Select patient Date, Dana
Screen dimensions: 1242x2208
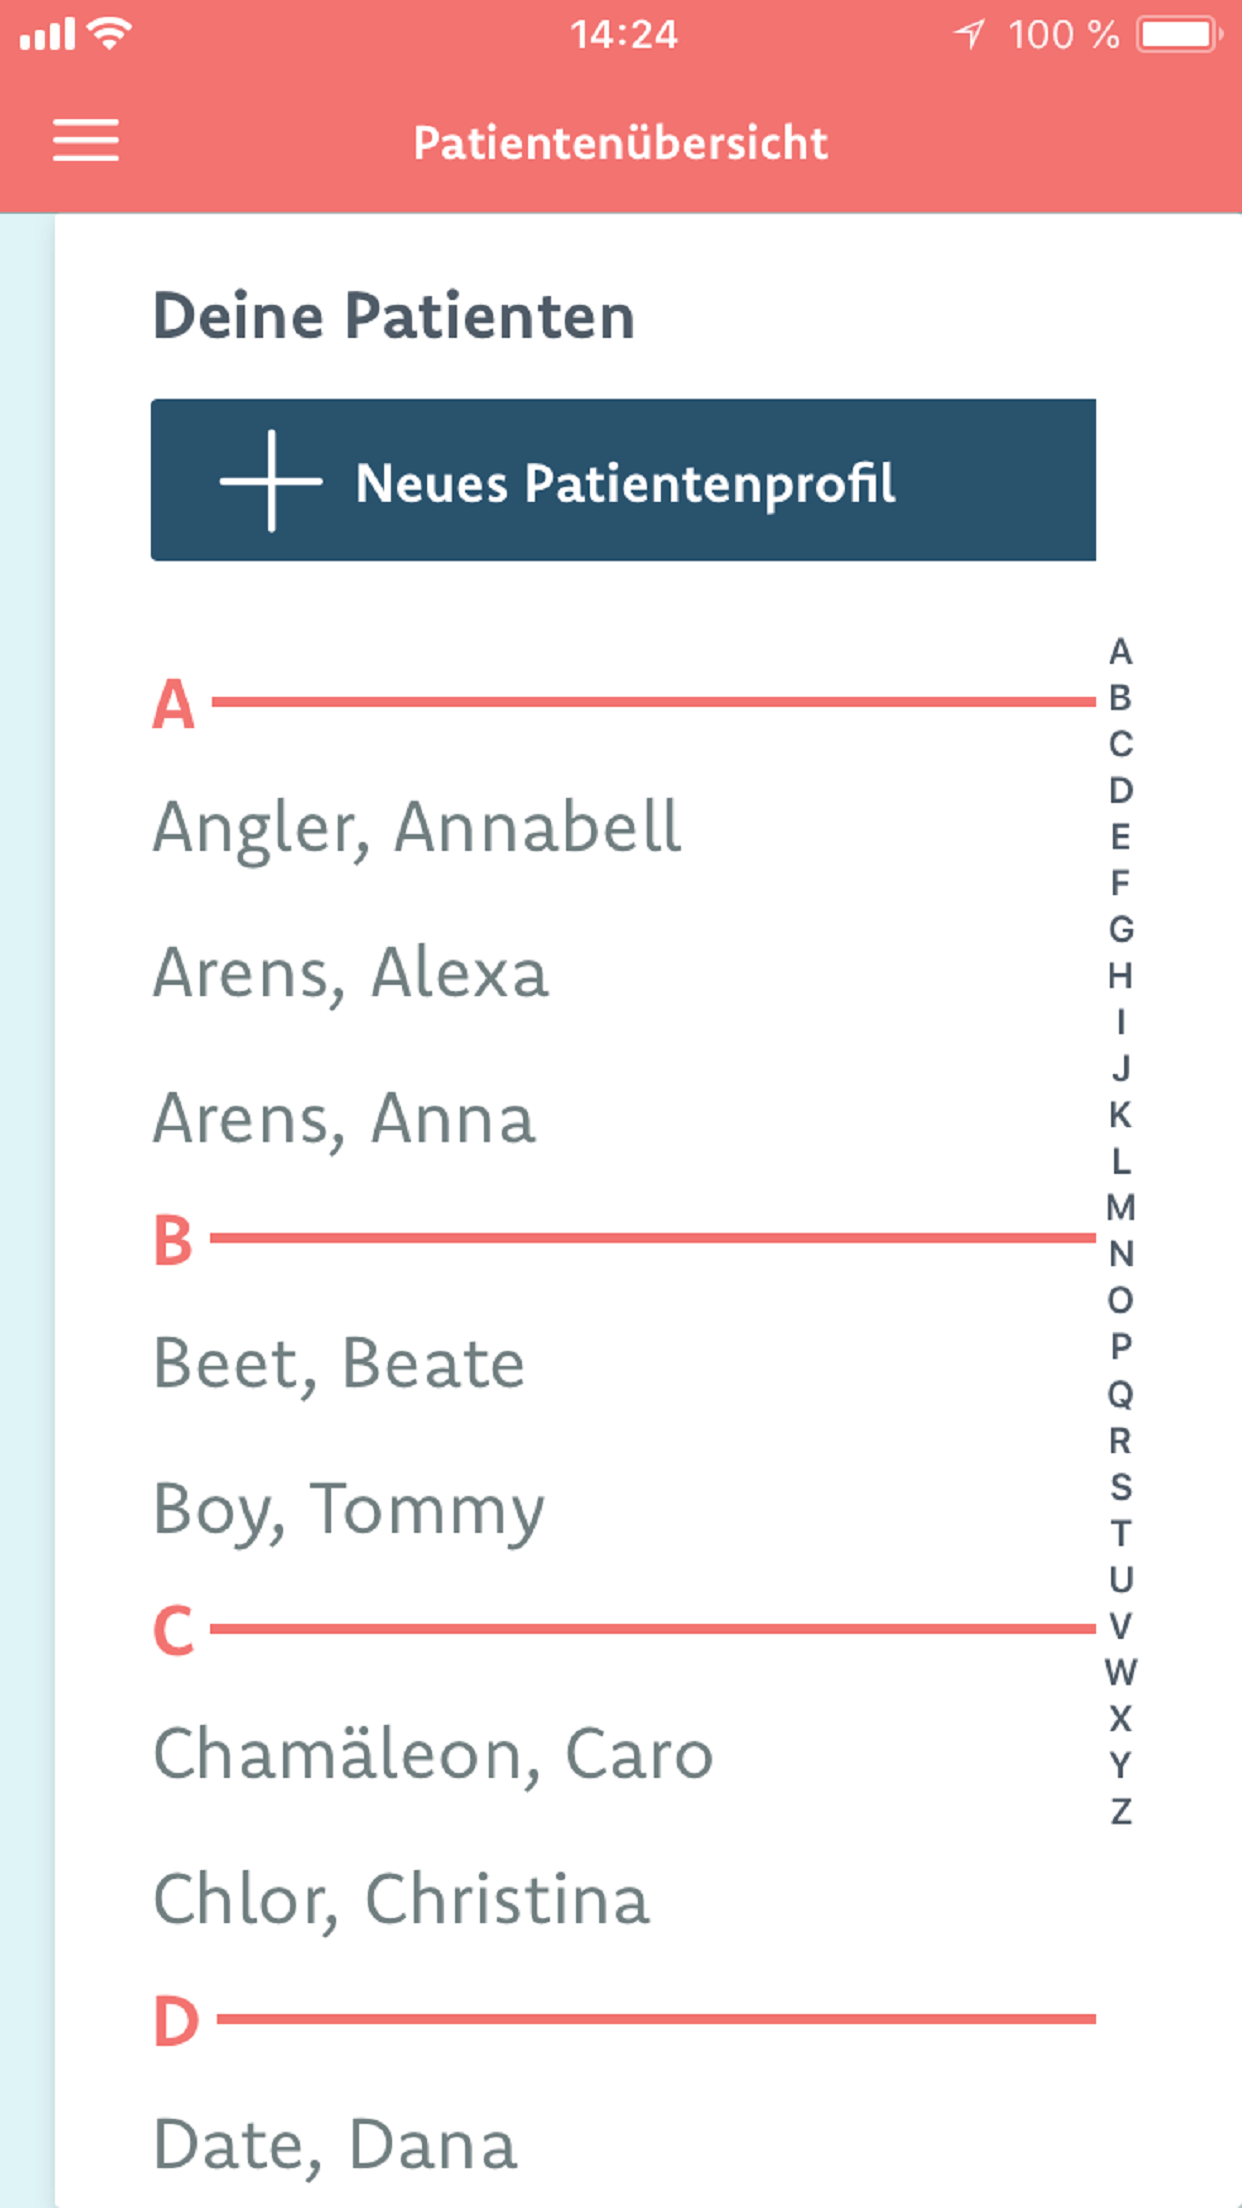(335, 2145)
